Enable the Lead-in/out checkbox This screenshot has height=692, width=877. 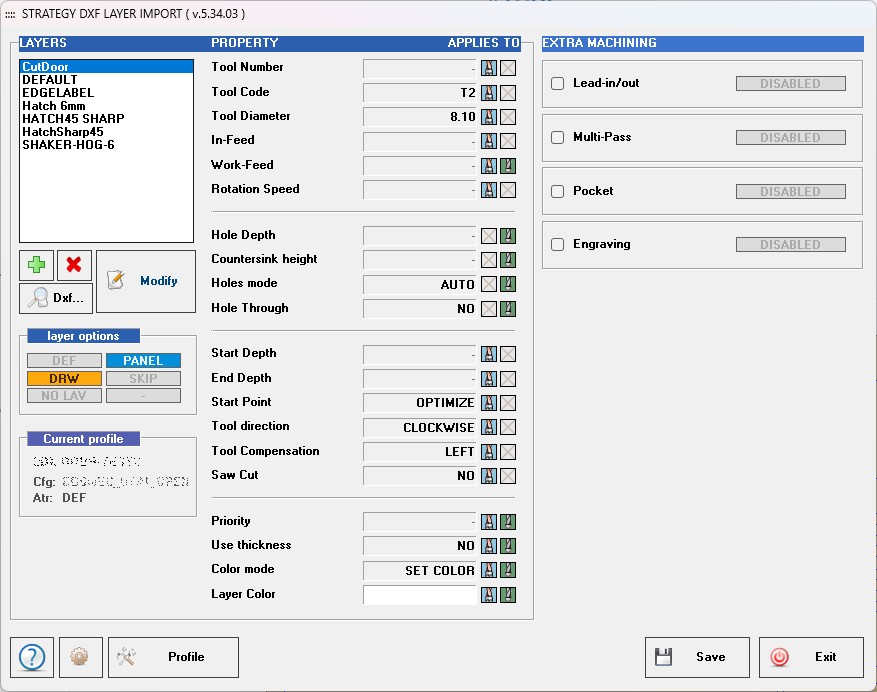557,83
